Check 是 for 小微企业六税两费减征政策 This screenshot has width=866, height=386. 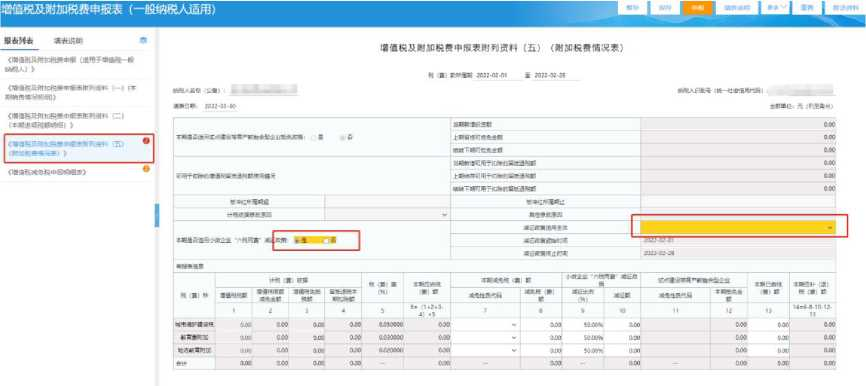(x=298, y=240)
